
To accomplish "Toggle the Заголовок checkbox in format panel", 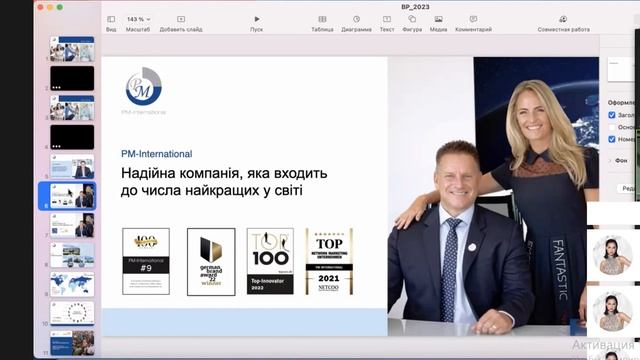I will (x=611, y=115).
